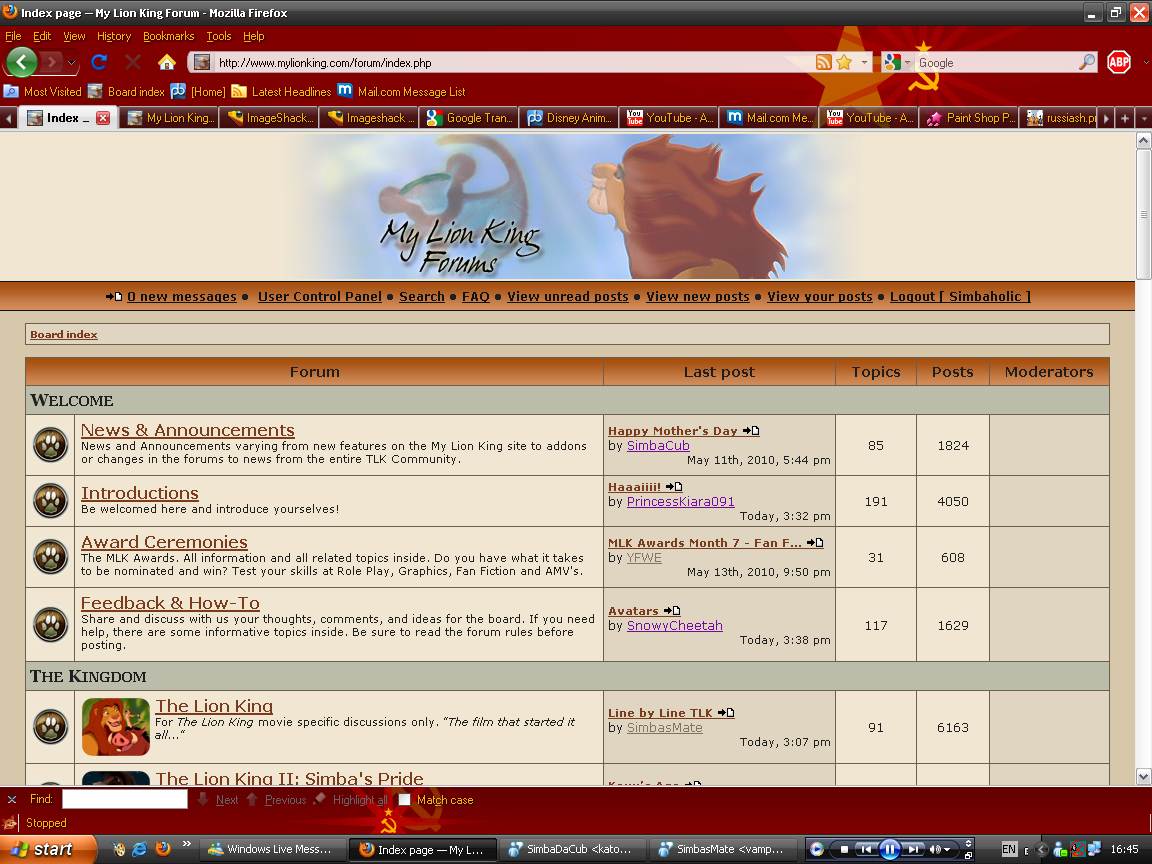Screen dimensions: 1152x864
Task: Pause playback in the media player toolbar
Action: tap(889, 849)
